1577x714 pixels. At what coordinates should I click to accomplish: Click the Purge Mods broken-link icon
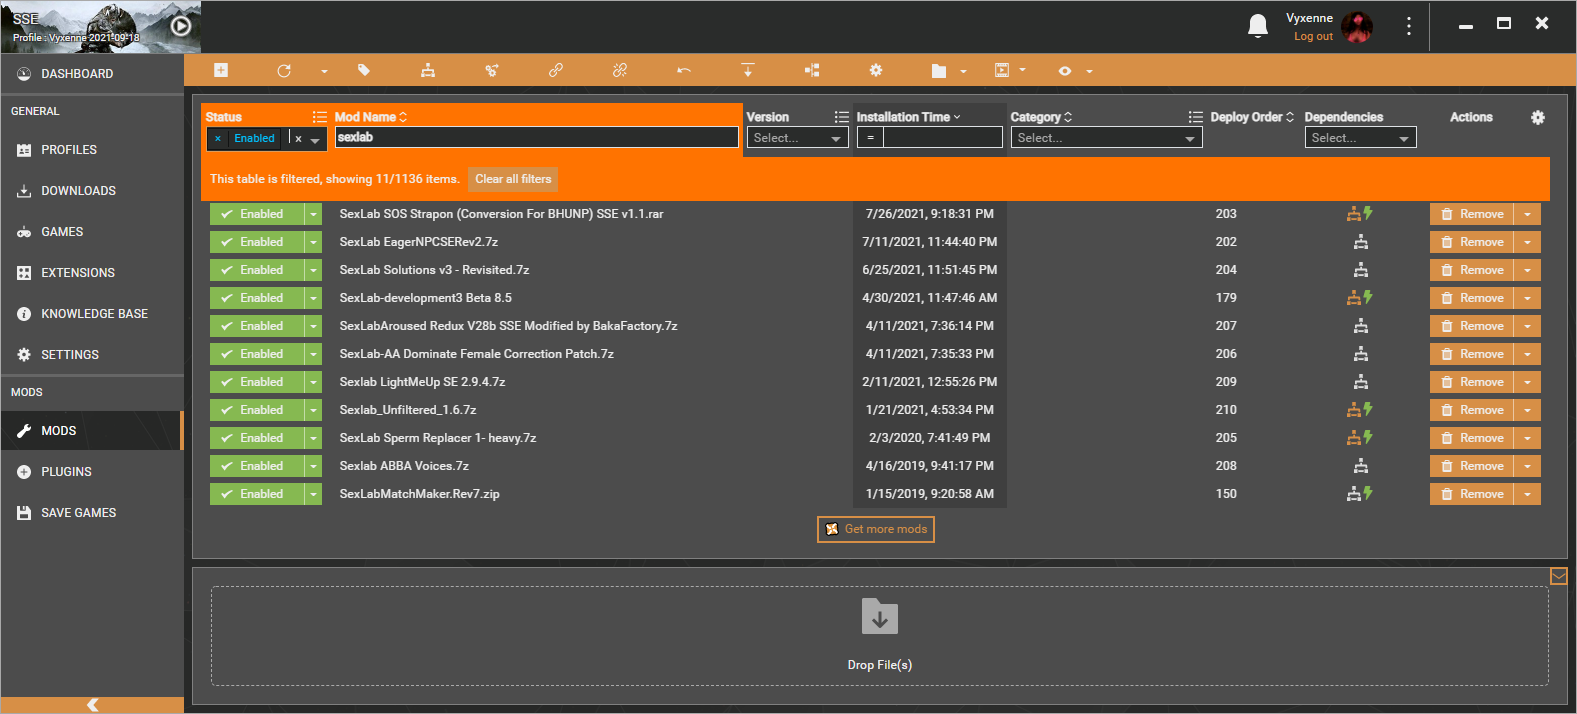[x=620, y=70]
